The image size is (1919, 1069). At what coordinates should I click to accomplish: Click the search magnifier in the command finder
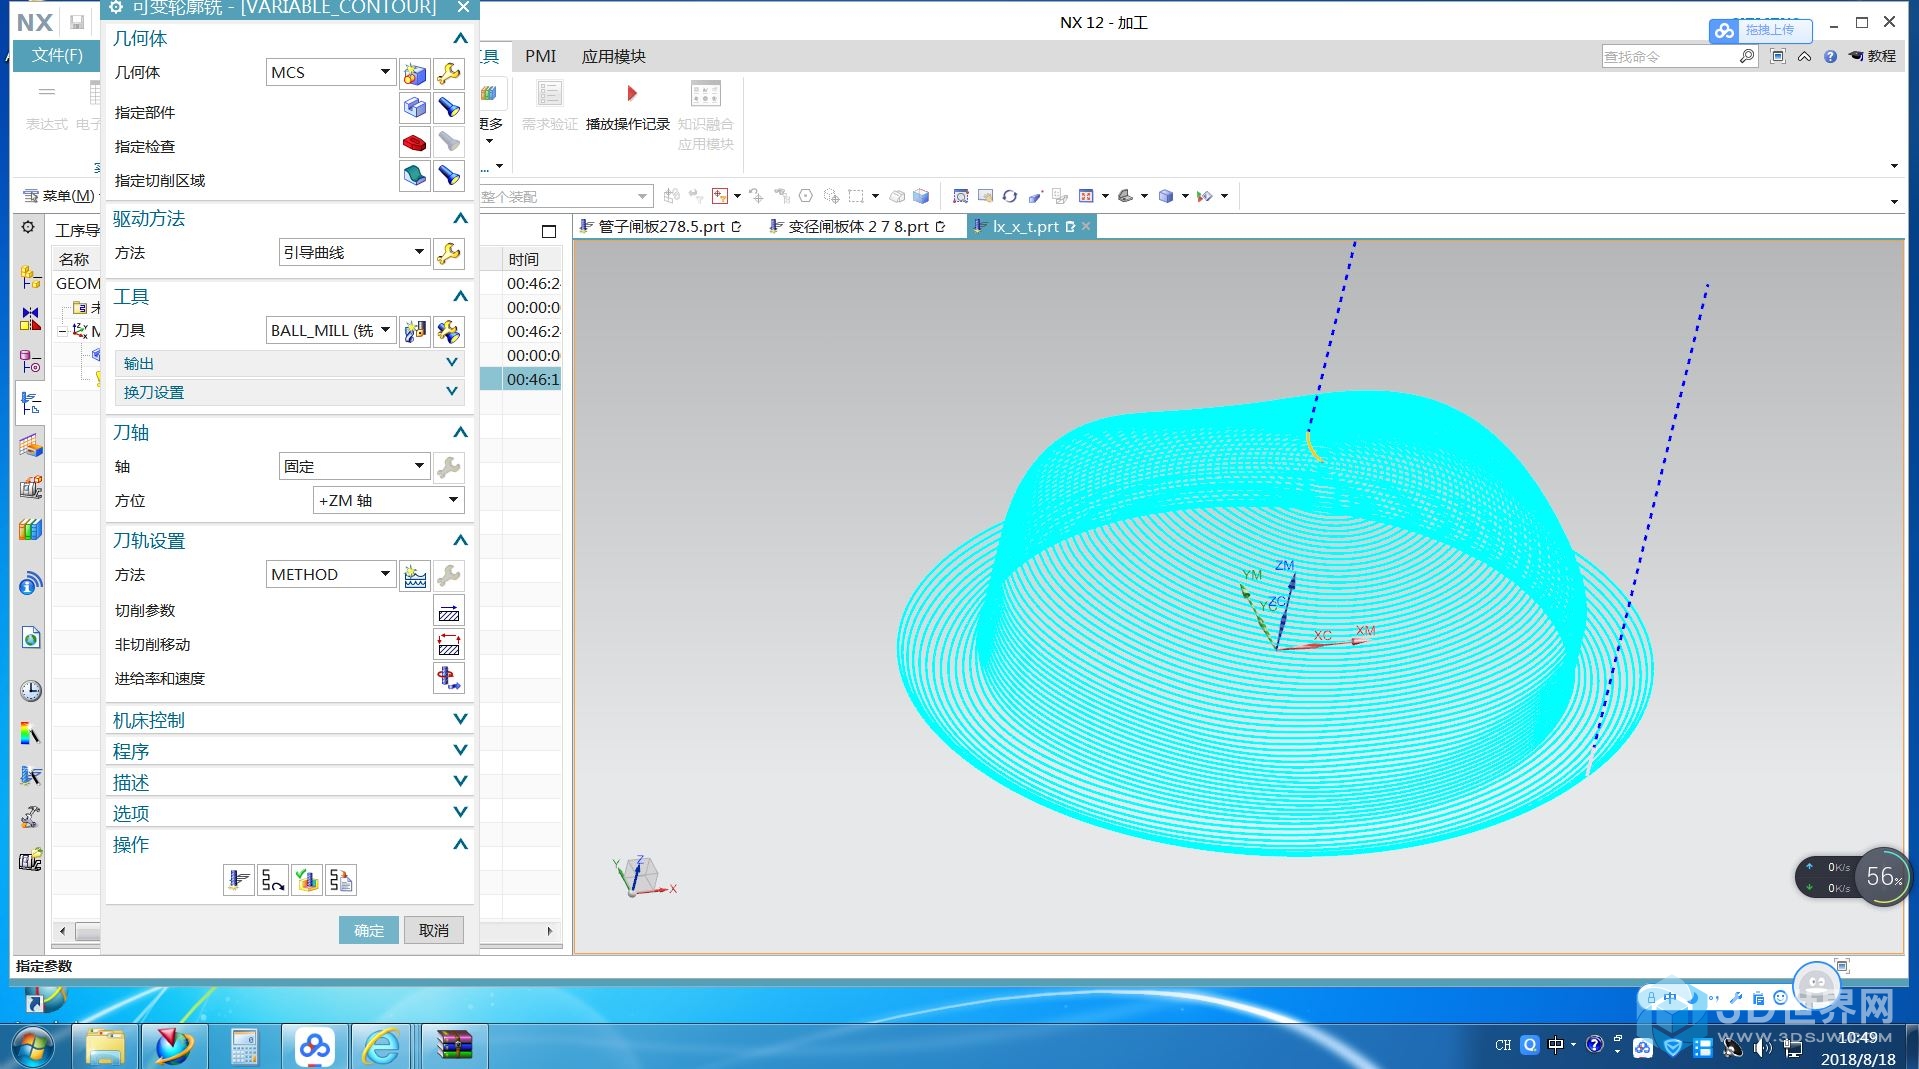pos(1746,57)
